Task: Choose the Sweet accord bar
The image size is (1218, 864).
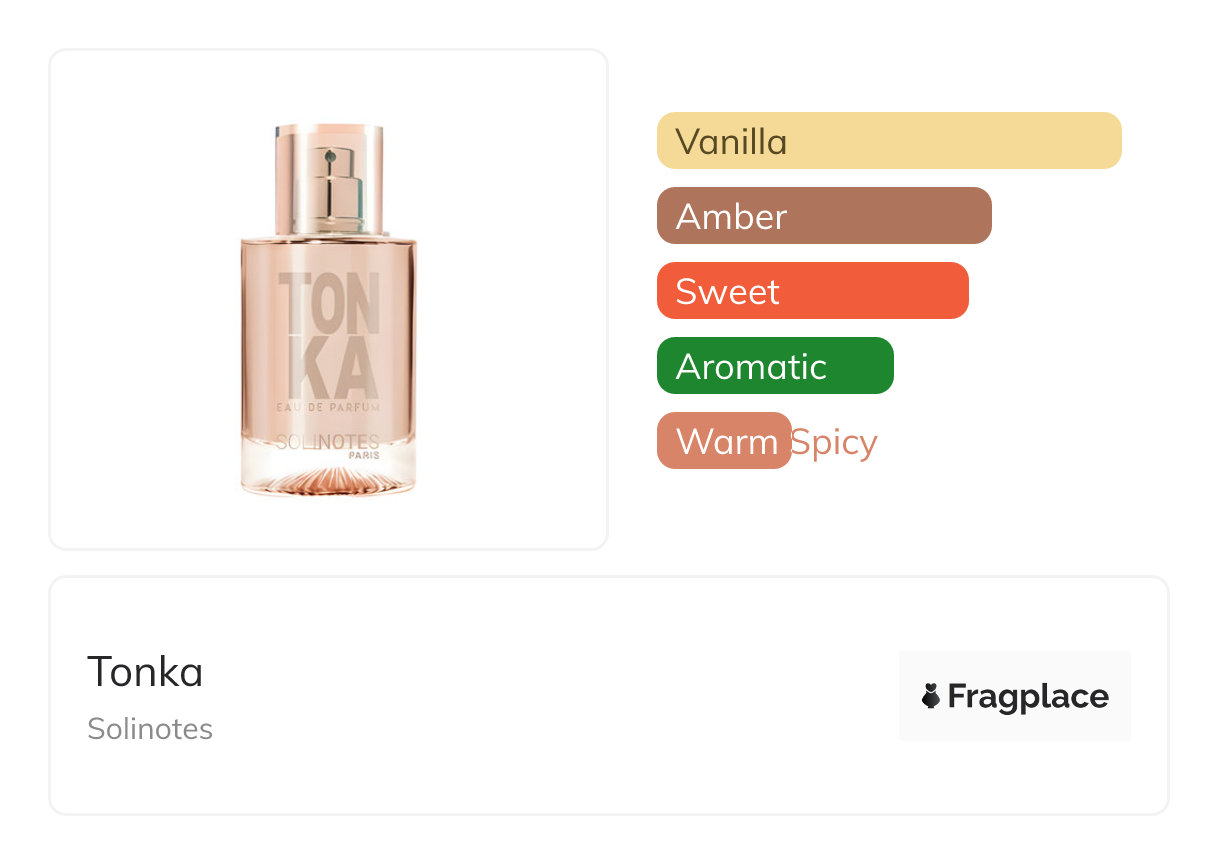Action: click(812, 291)
